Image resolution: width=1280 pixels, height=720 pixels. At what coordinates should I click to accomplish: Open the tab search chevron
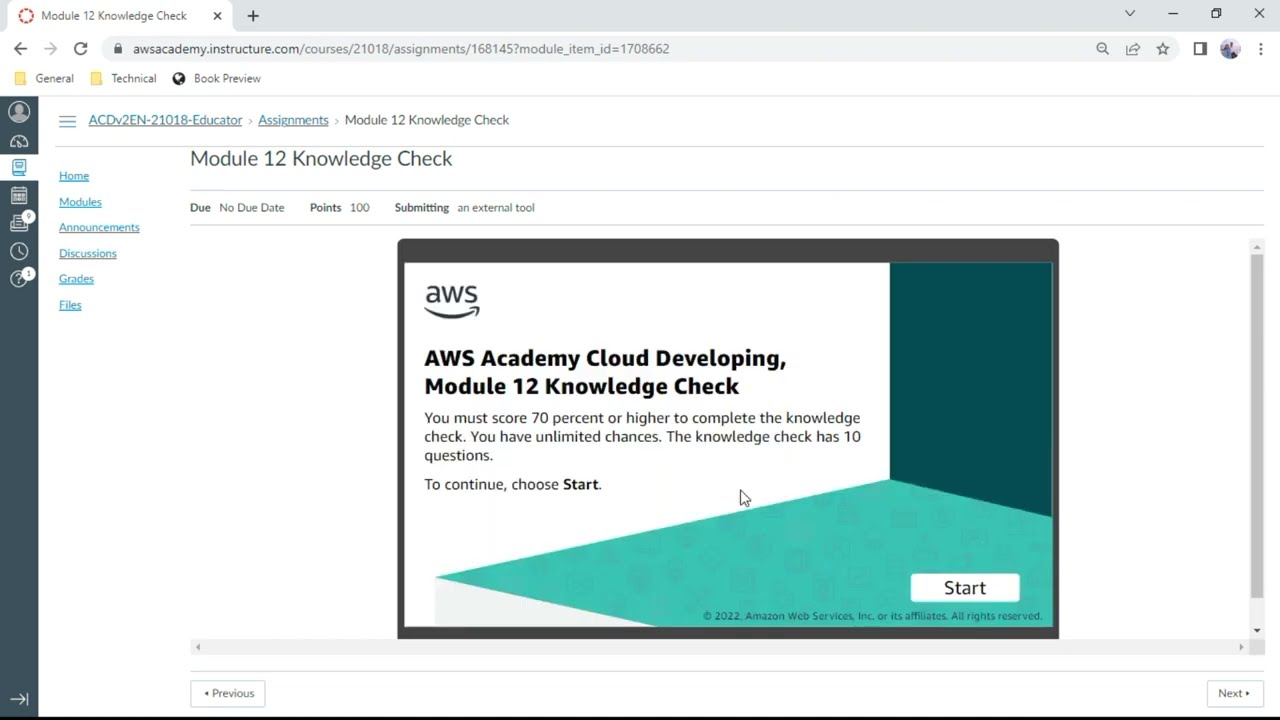1130,14
